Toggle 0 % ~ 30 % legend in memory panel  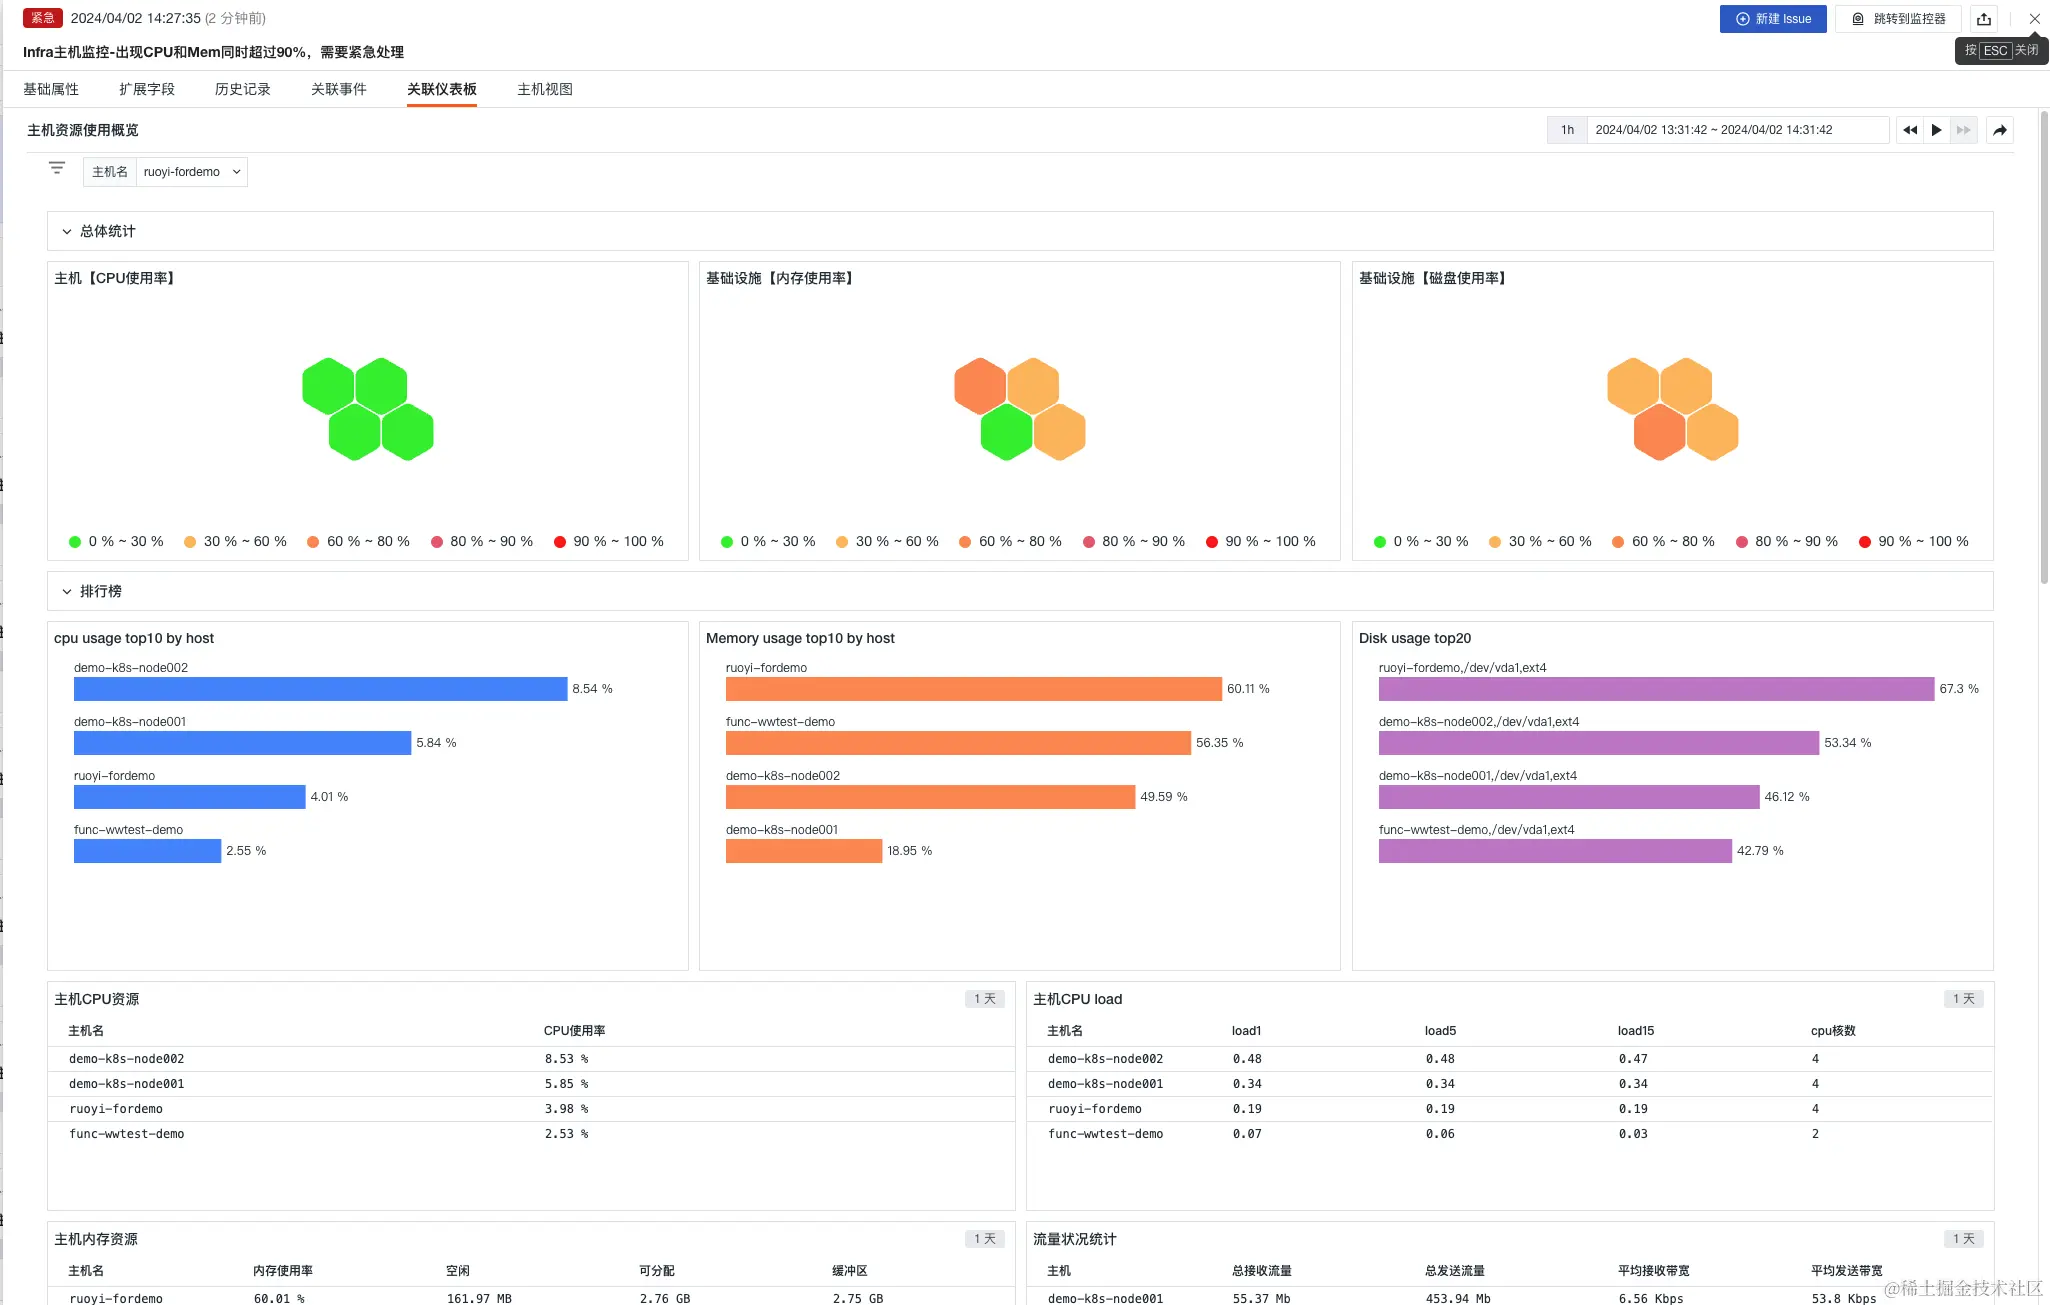point(768,541)
